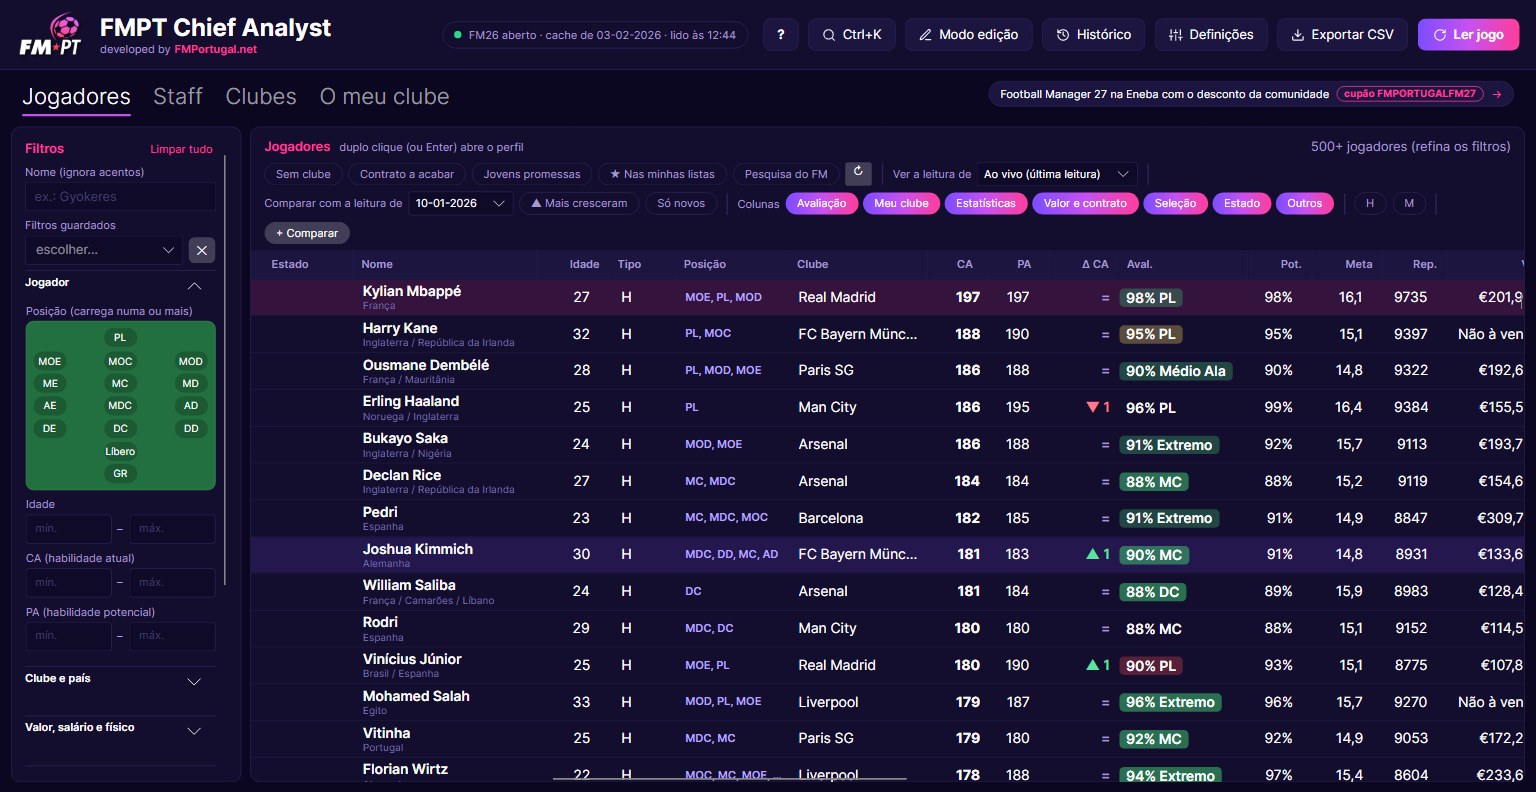Open the 10-01-2026 comparison date dropdown
The image size is (1536, 792).
pyautogui.click(x=460, y=203)
